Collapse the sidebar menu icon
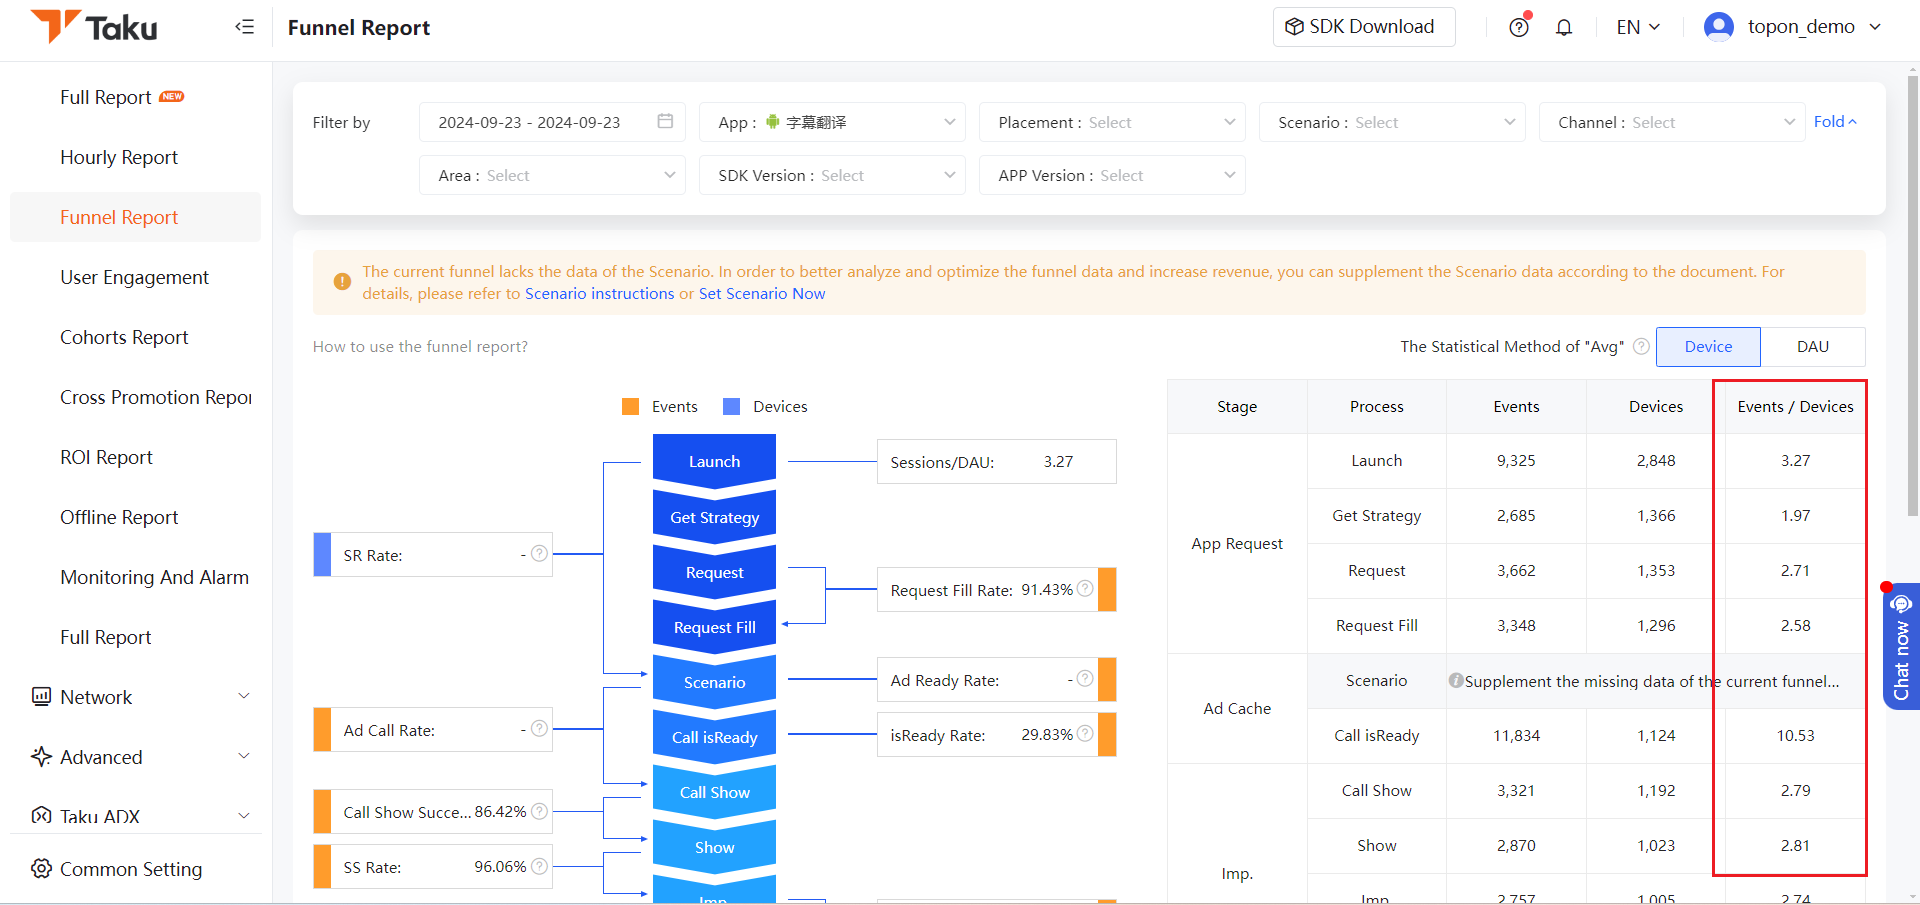 [244, 27]
